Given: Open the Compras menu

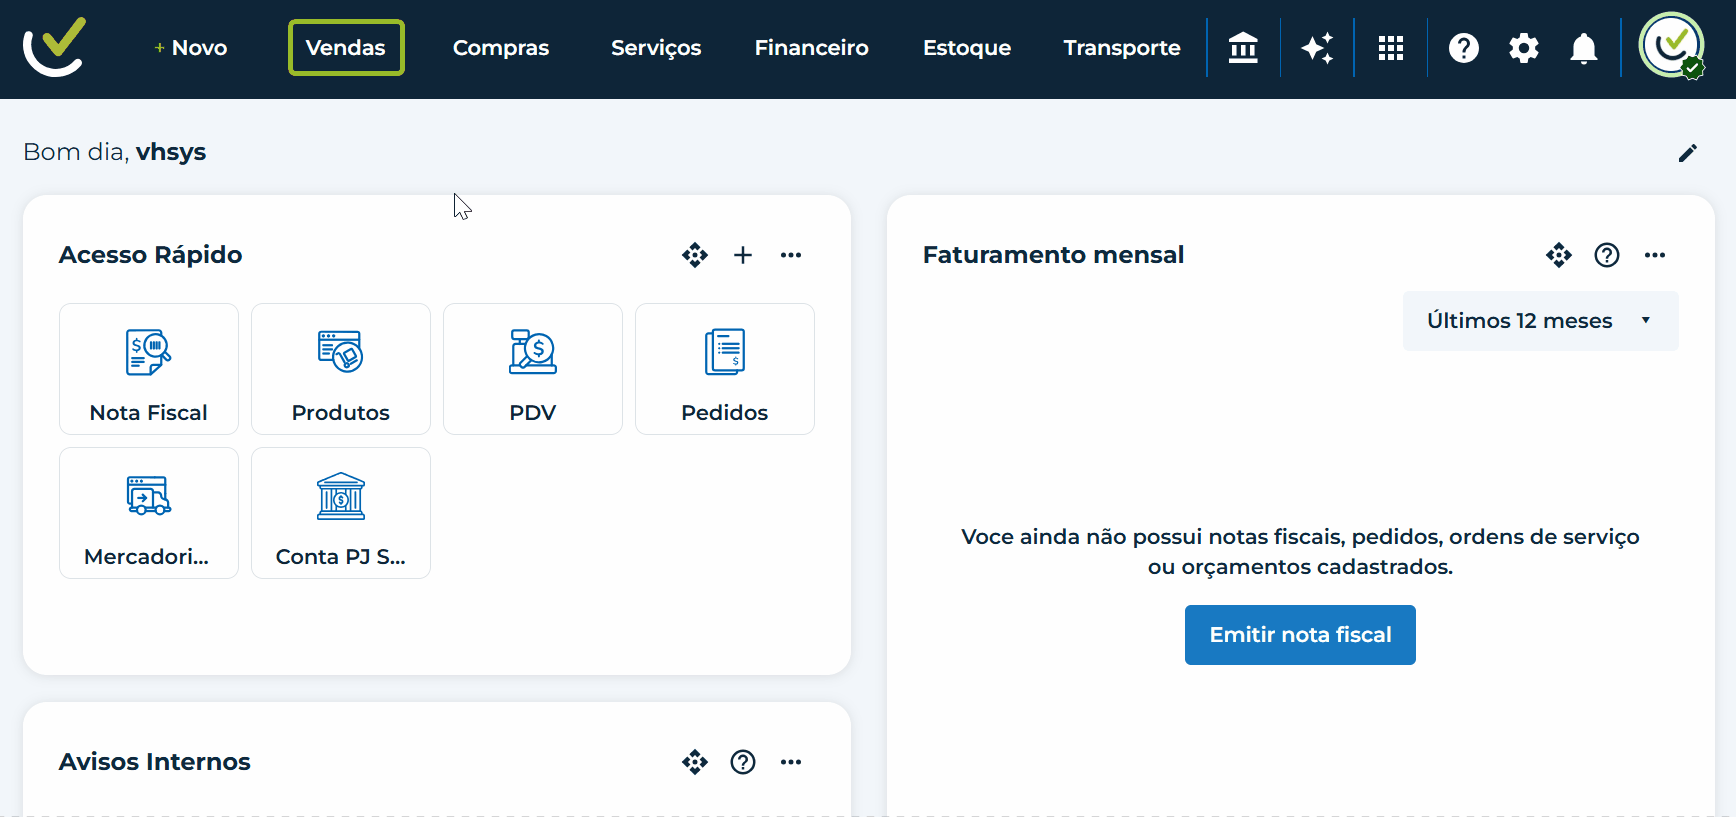Looking at the screenshot, I should tap(501, 48).
